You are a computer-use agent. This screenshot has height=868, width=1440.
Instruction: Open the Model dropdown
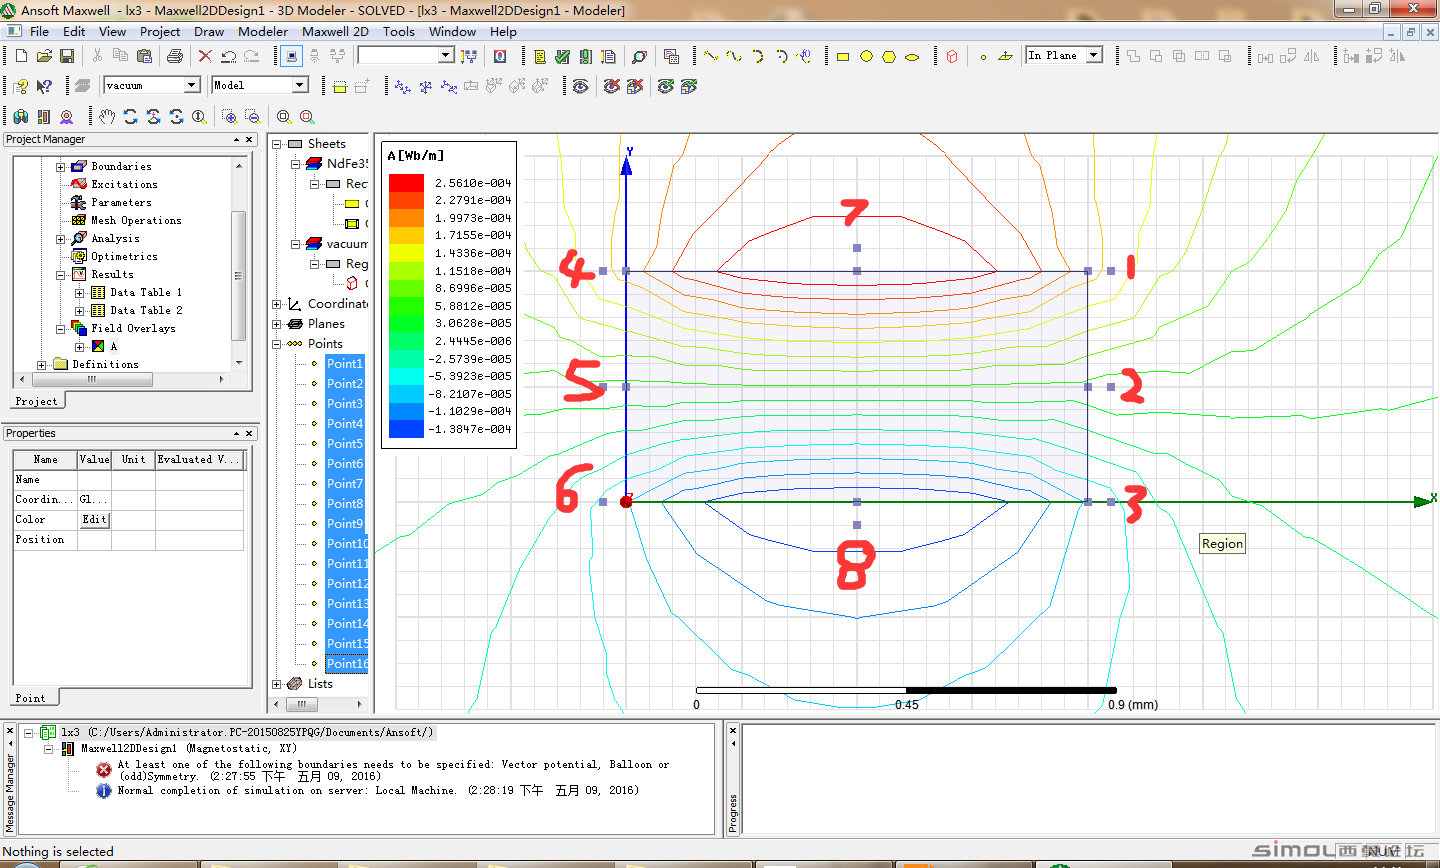point(299,86)
